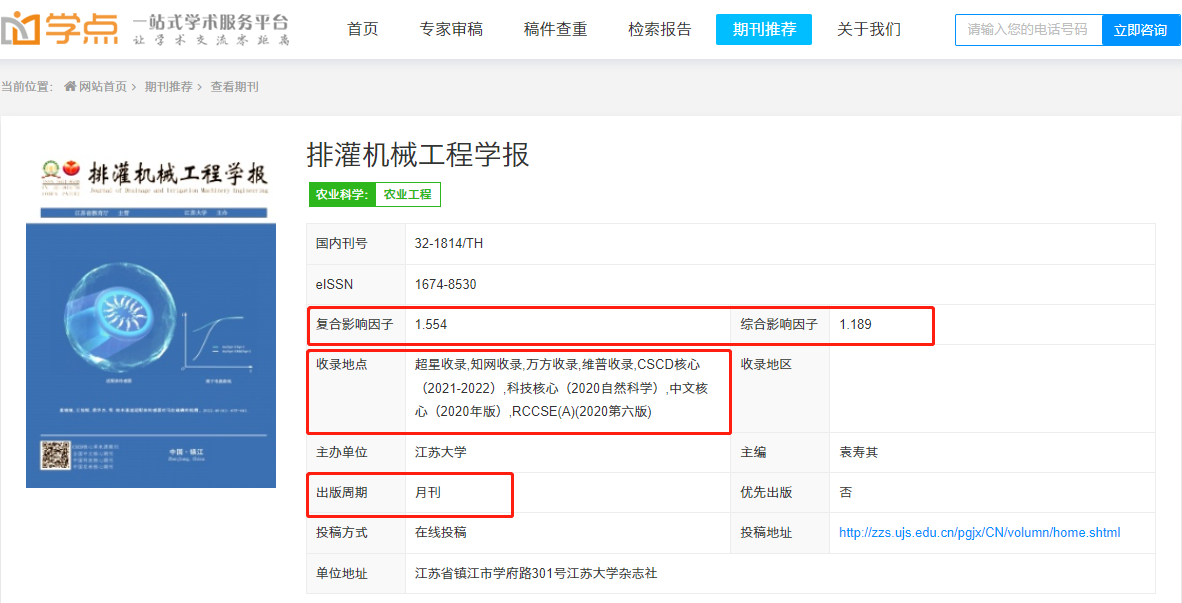Screen dimensions: 1182x603
Task: Click the 国内刊号 row label
Action: [x=341, y=244]
